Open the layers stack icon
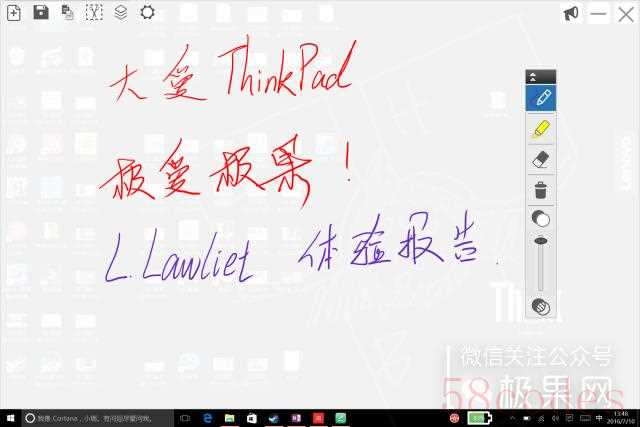 coord(120,12)
